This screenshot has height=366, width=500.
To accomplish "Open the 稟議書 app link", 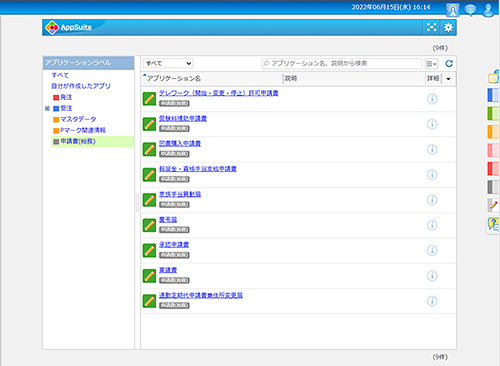I will click(x=168, y=270).
